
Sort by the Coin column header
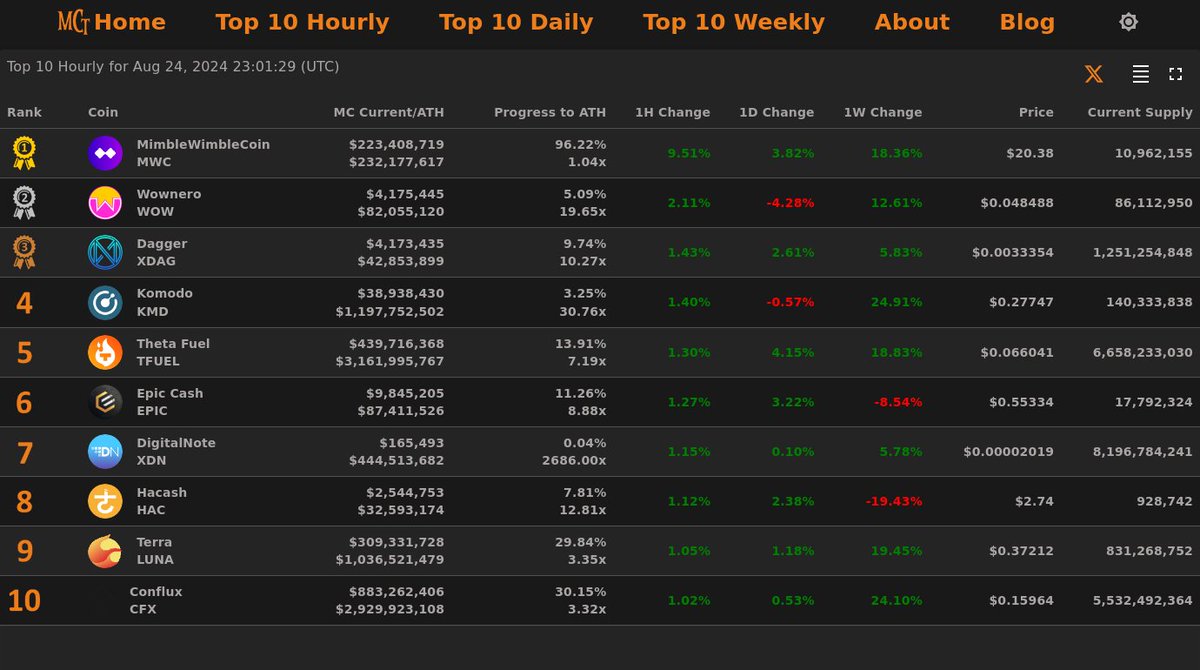point(103,112)
